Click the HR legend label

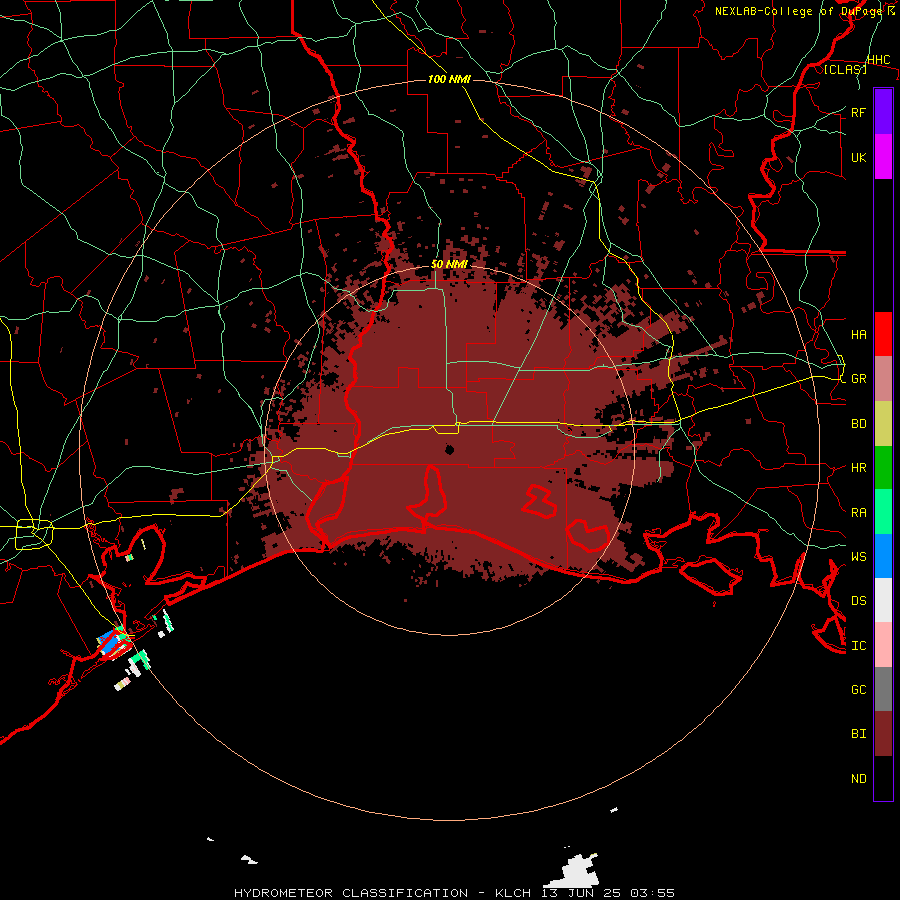858,468
